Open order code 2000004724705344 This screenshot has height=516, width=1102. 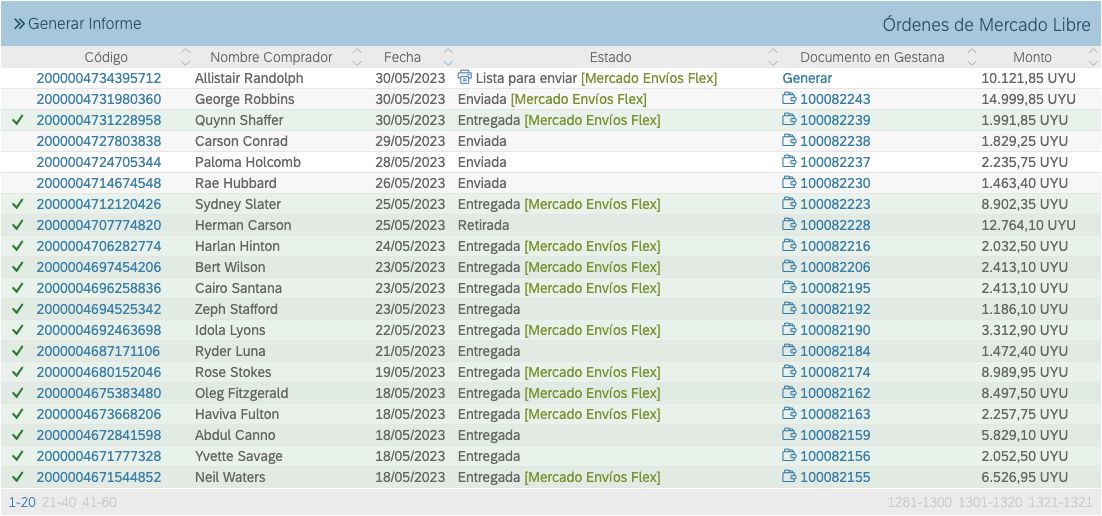(98, 162)
